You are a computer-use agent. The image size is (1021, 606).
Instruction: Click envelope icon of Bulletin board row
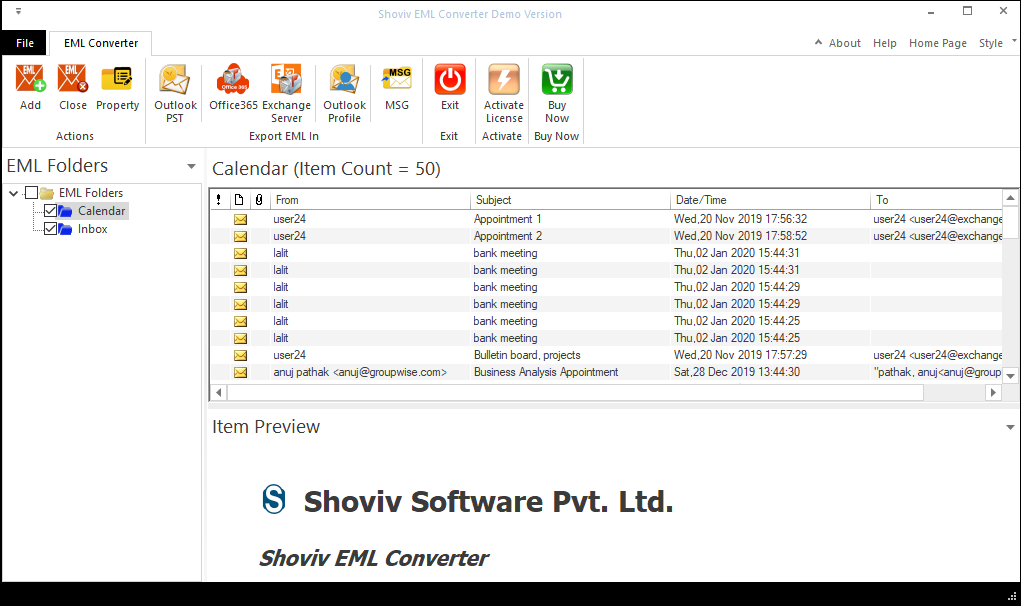coord(240,355)
